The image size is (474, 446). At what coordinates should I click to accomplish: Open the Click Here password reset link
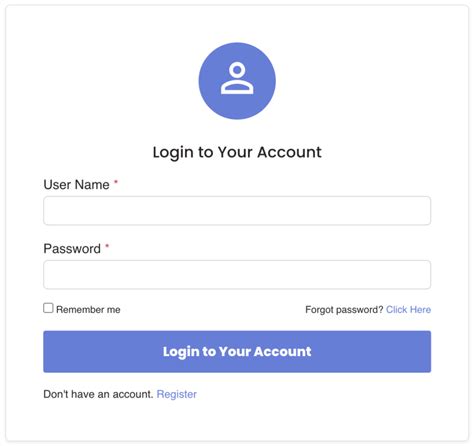tap(408, 310)
